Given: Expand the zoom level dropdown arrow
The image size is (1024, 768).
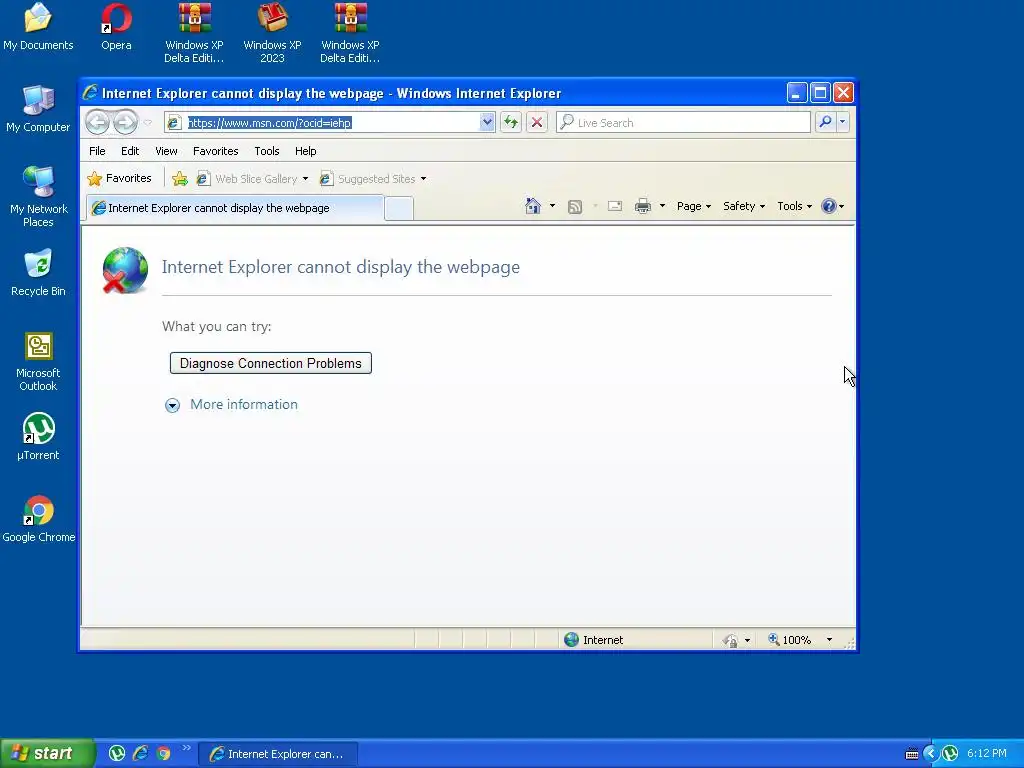Looking at the screenshot, I should click(x=829, y=640).
